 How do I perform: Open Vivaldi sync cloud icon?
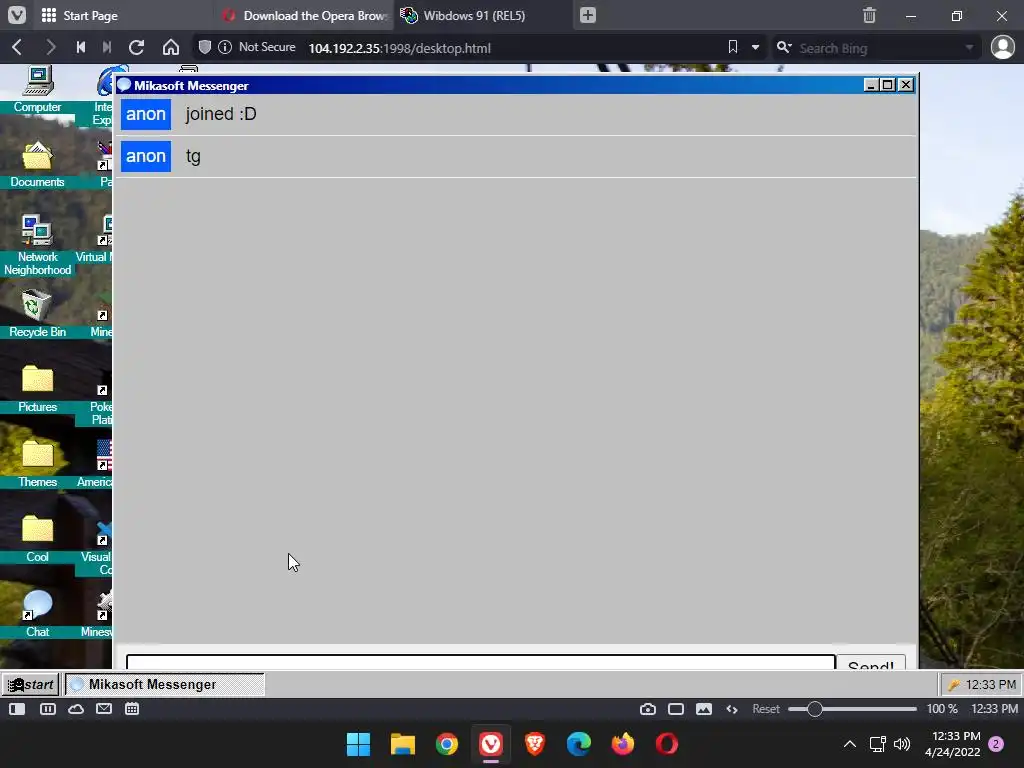point(76,709)
